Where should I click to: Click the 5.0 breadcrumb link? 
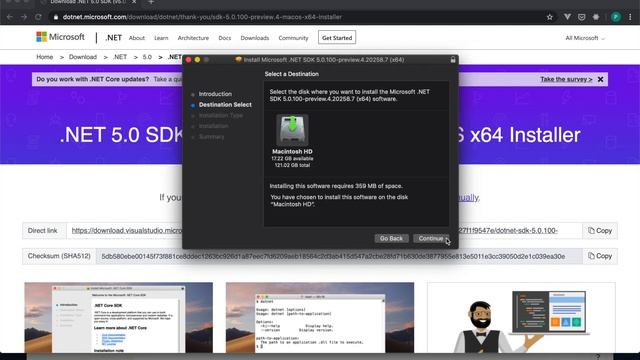[x=147, y=57]
